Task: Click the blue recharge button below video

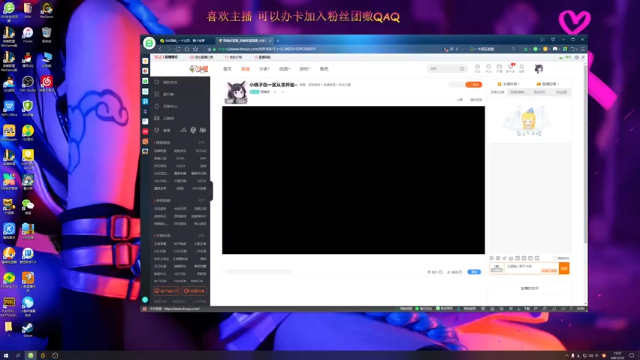Action: click(474, 272)
